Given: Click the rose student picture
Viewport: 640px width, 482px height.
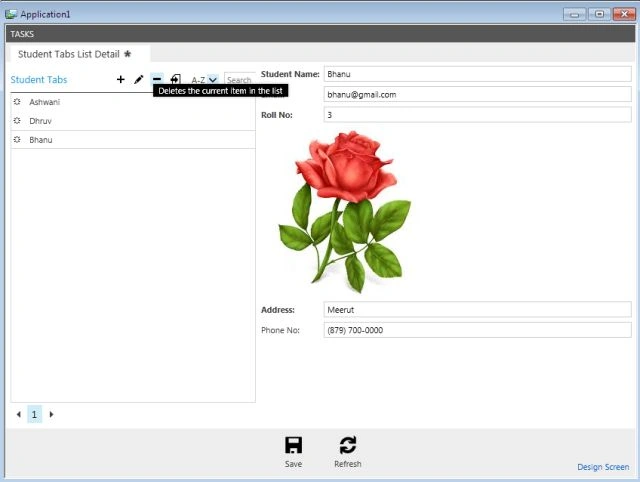Looking at the screenshot, I should click(x=345, y=211).
